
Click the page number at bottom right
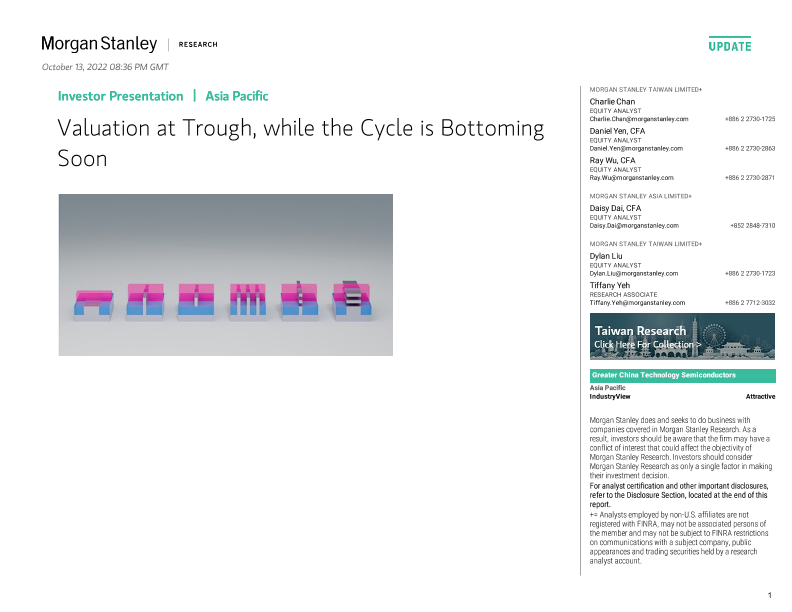point(769,596)
